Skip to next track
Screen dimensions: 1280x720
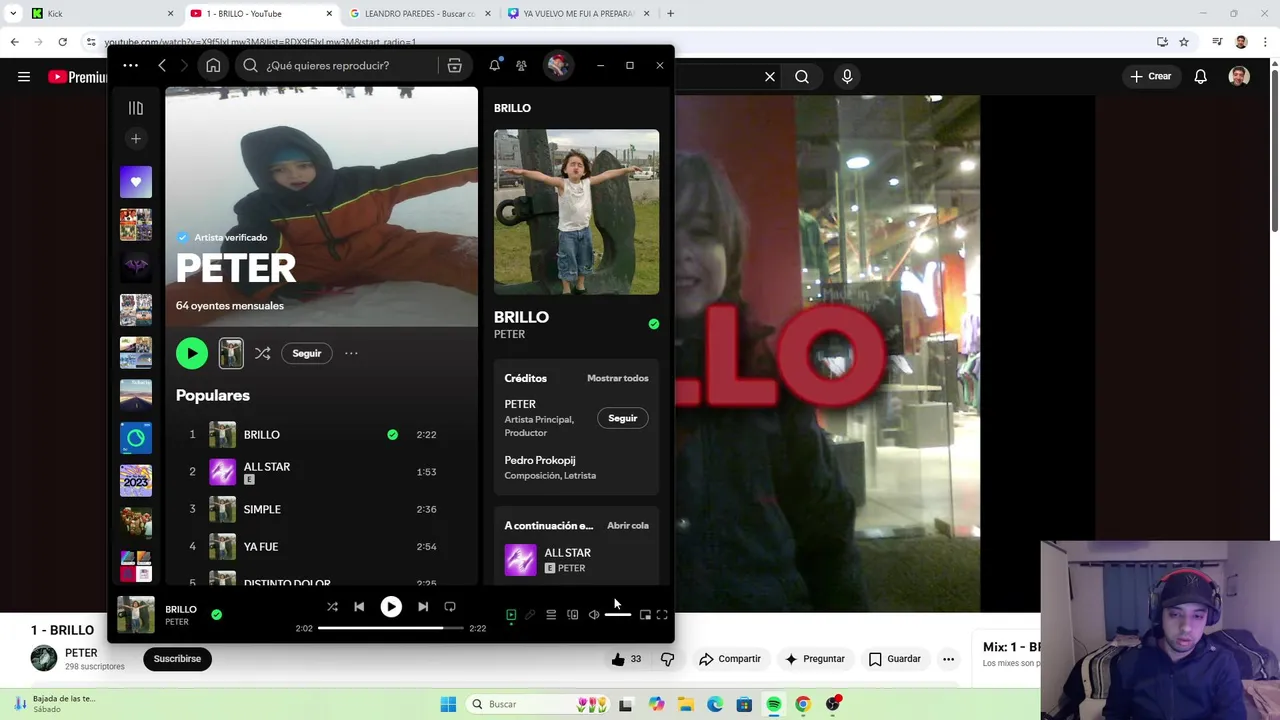tap(423, 606)
